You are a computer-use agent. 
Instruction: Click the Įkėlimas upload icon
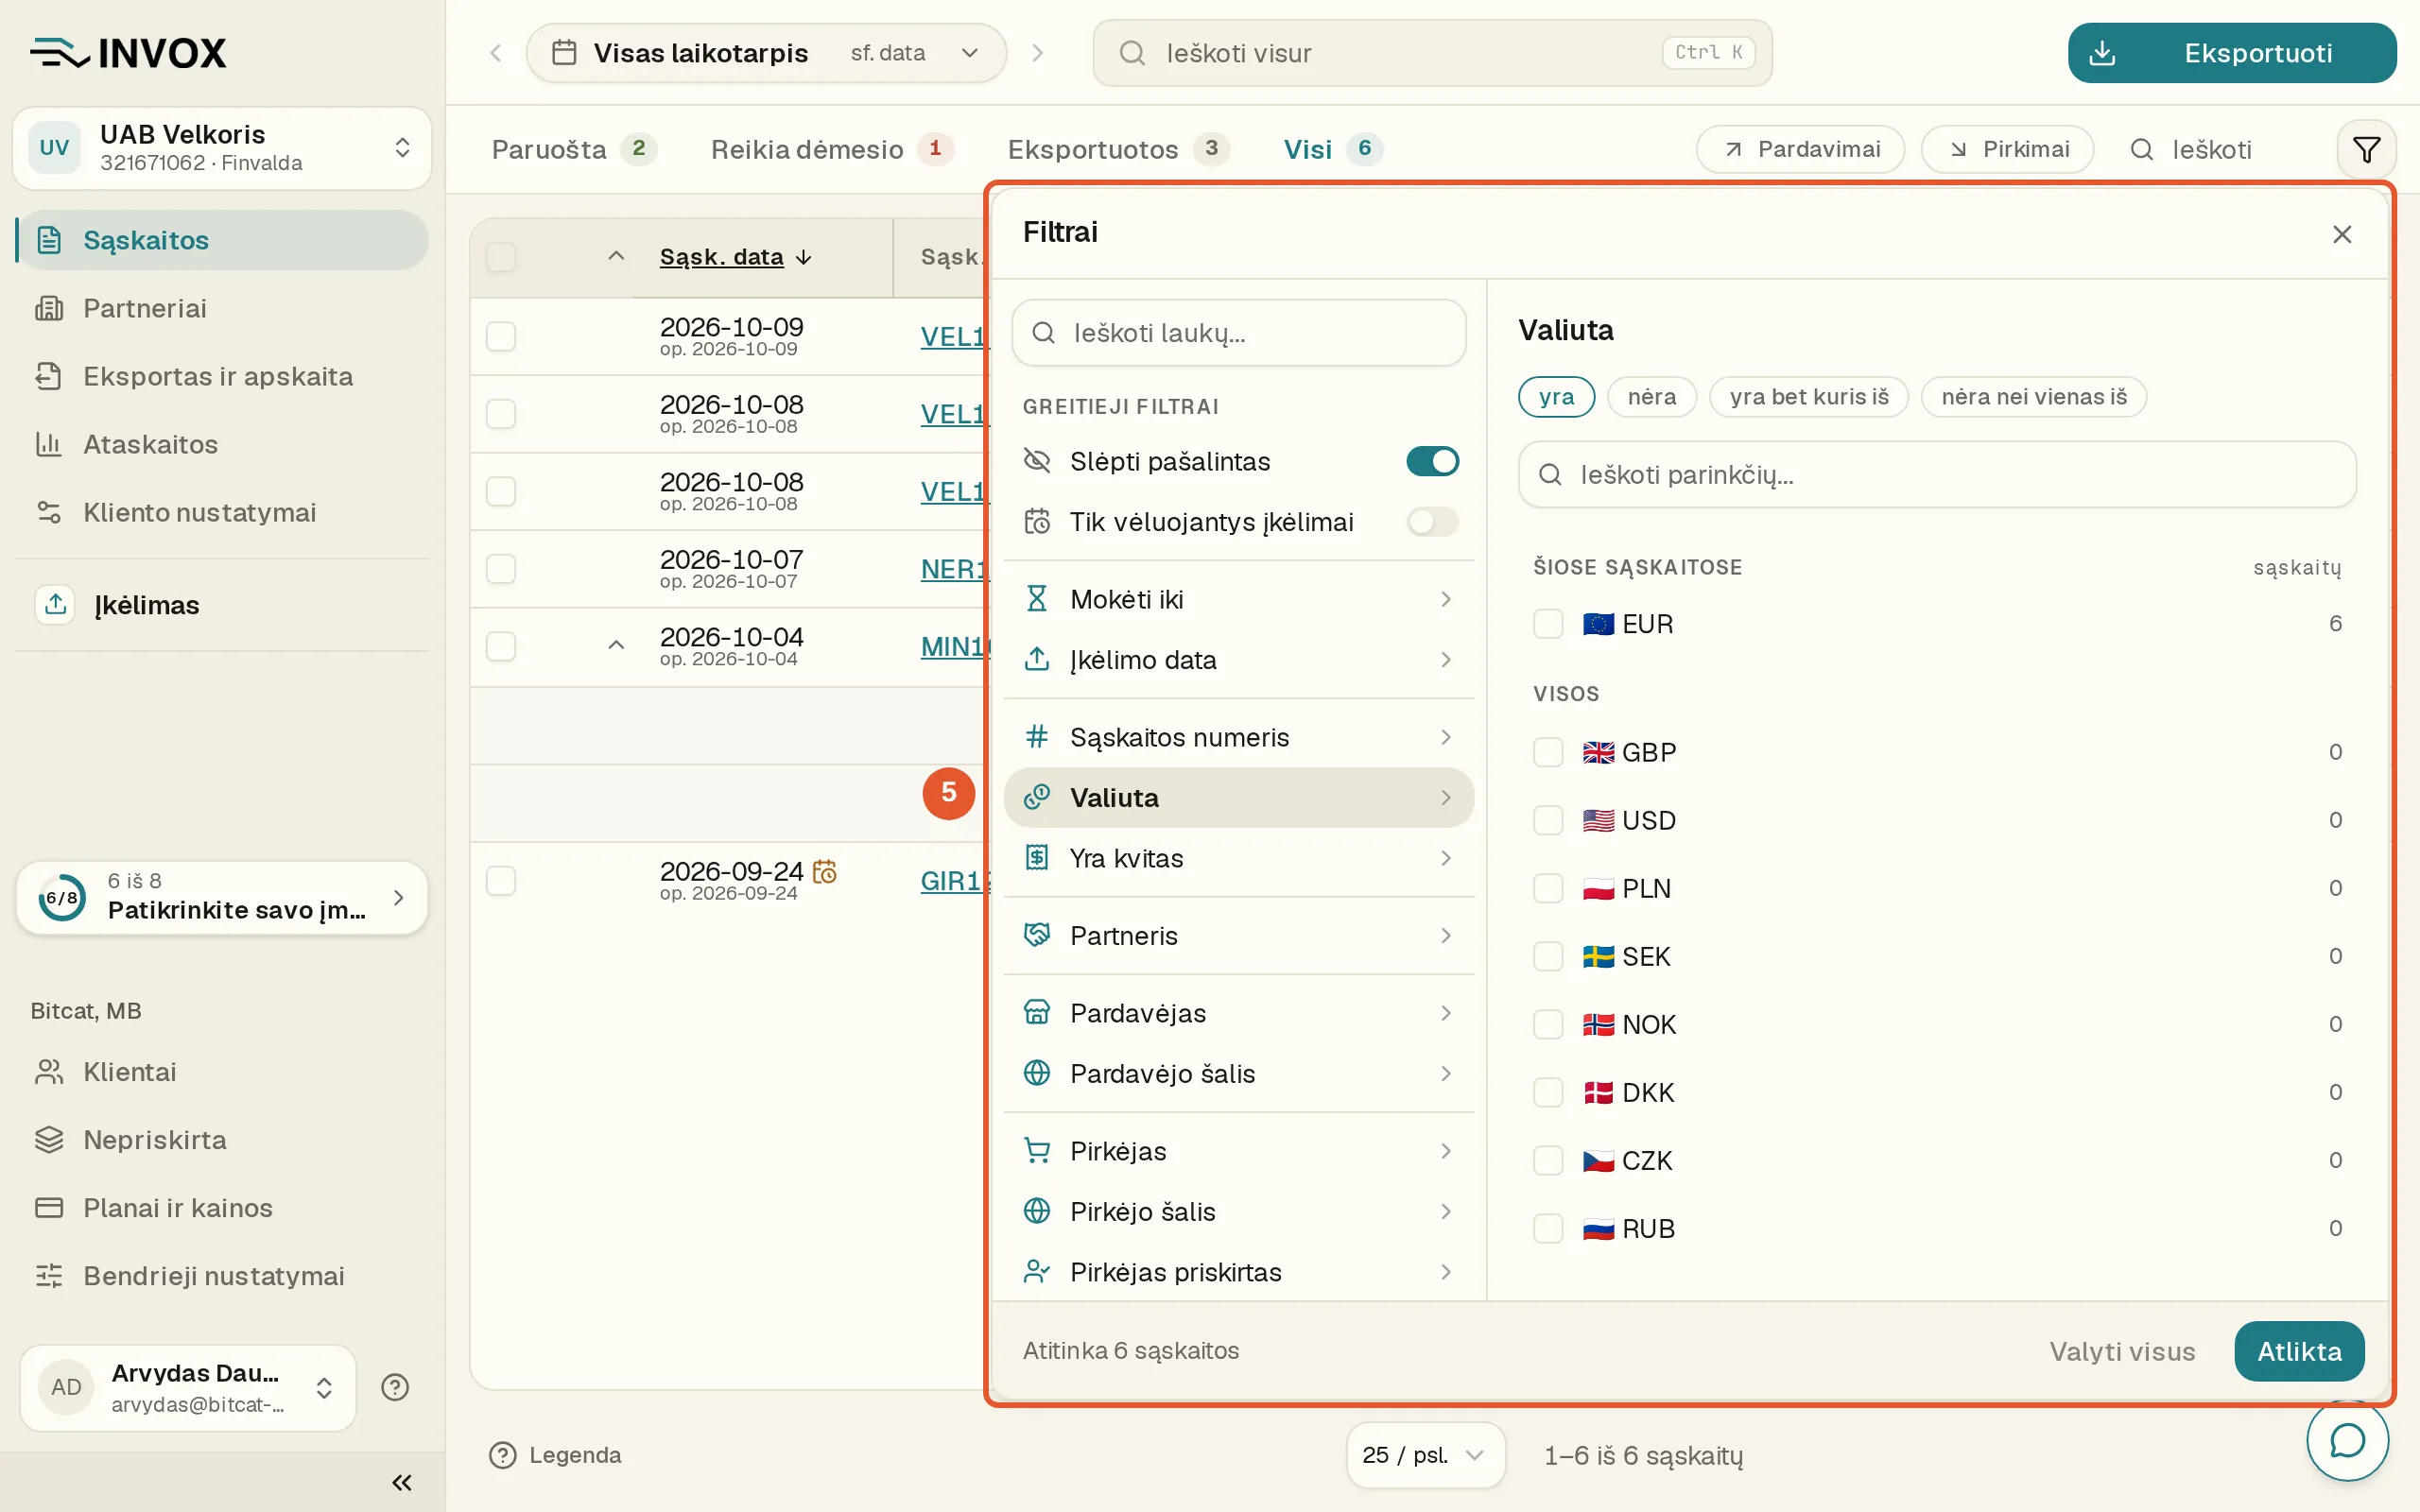(x=56, y=604)
